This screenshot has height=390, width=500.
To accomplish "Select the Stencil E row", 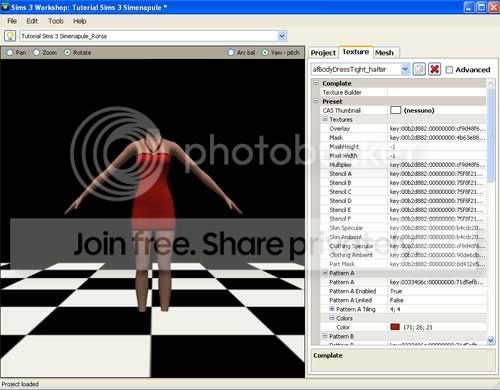I will pos(404,209).
